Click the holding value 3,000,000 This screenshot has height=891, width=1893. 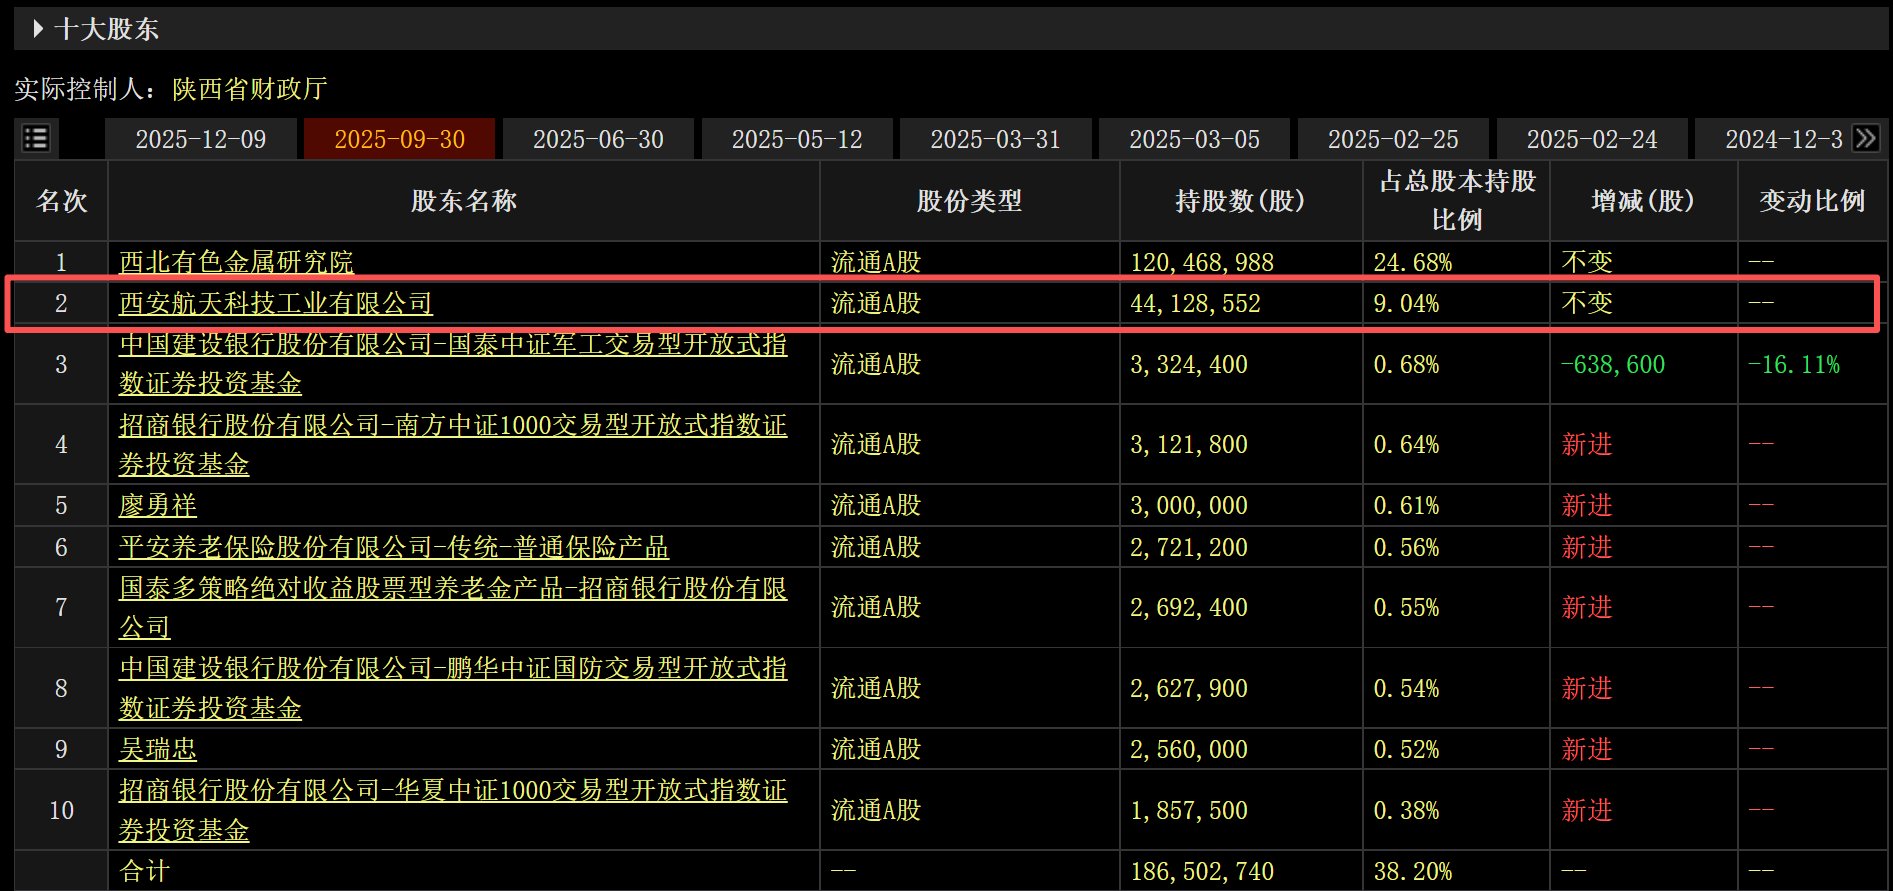coord(1189,505)
